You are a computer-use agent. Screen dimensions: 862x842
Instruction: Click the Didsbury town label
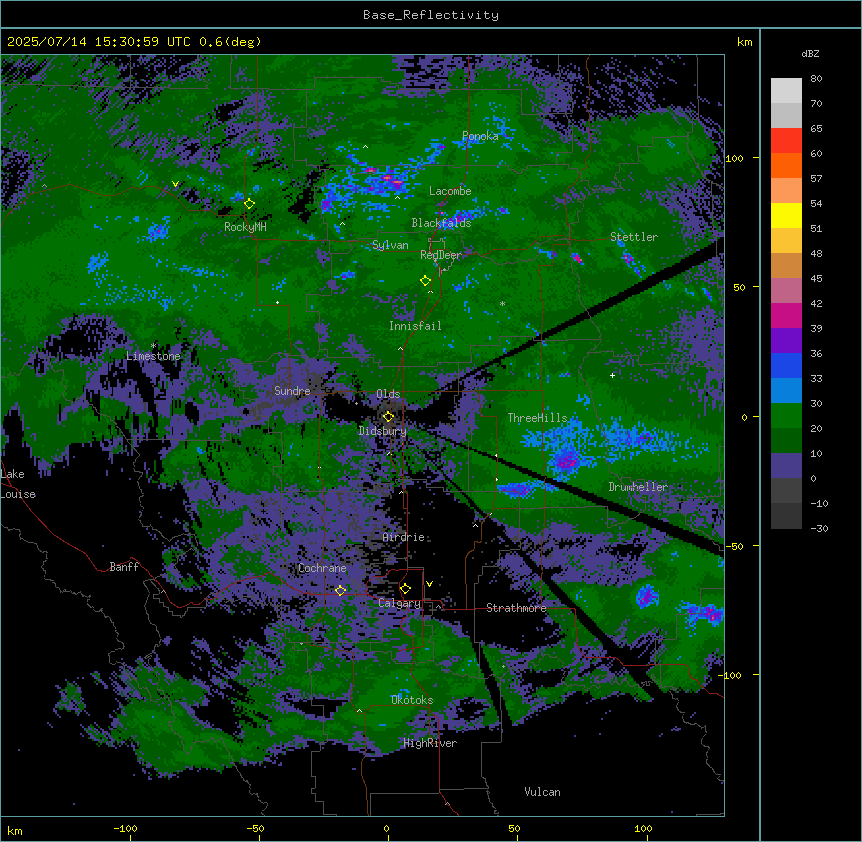(x=383, y=431)
